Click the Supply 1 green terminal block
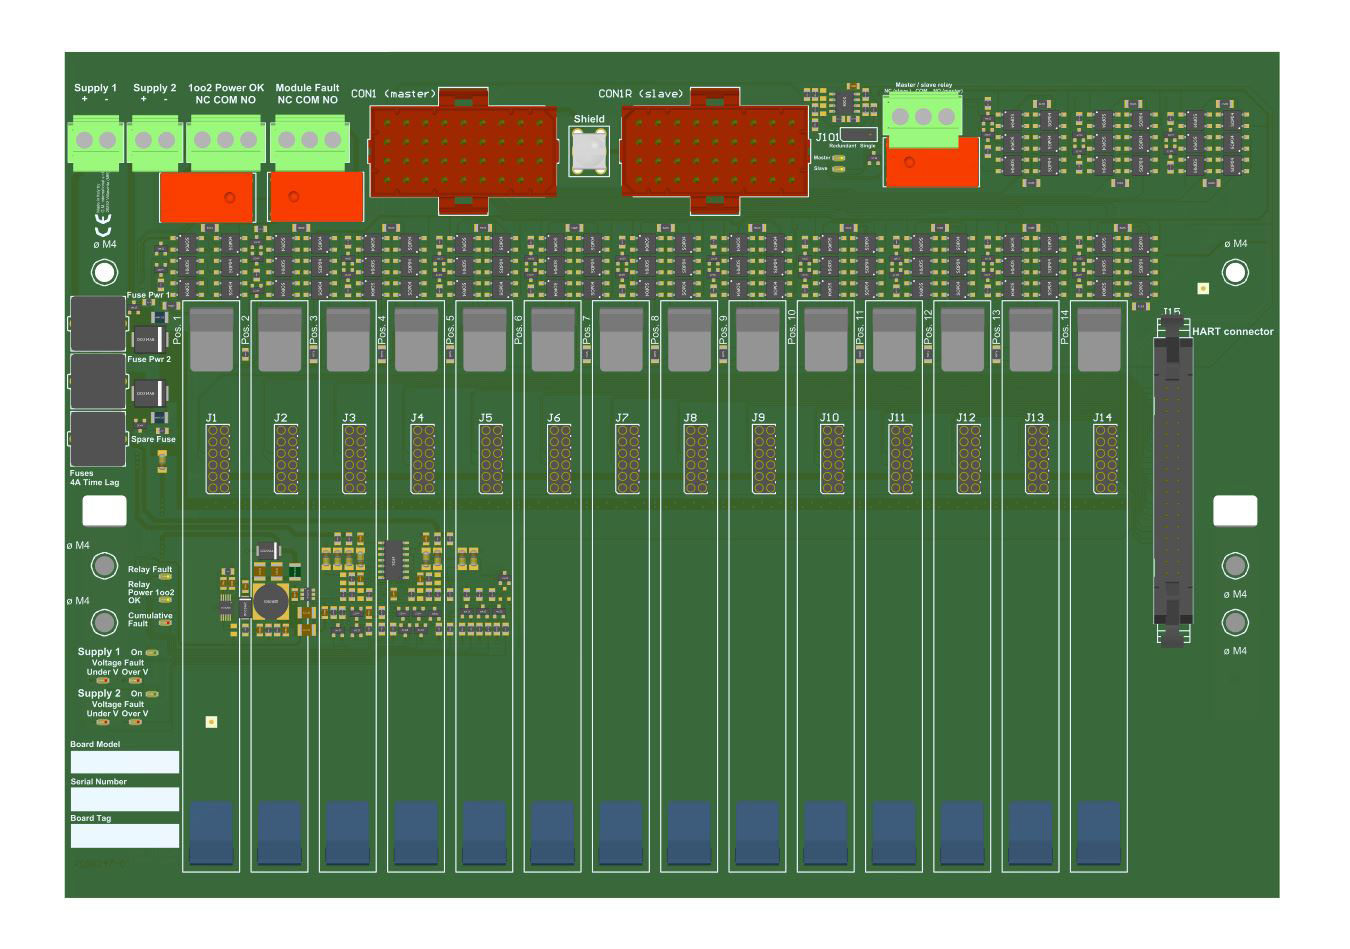 click(x=96, y=142)
